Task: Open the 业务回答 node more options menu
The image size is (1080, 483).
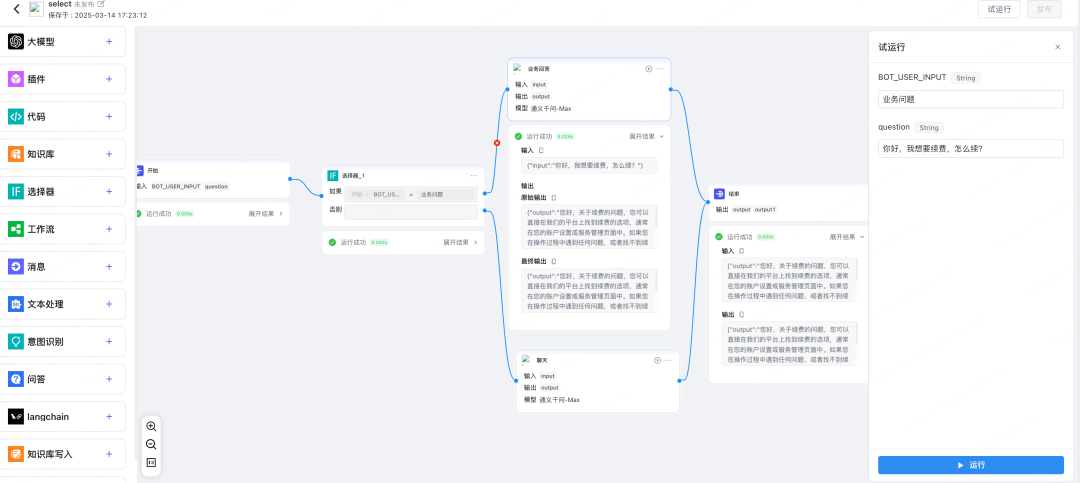Action: [x=660, y=69]
